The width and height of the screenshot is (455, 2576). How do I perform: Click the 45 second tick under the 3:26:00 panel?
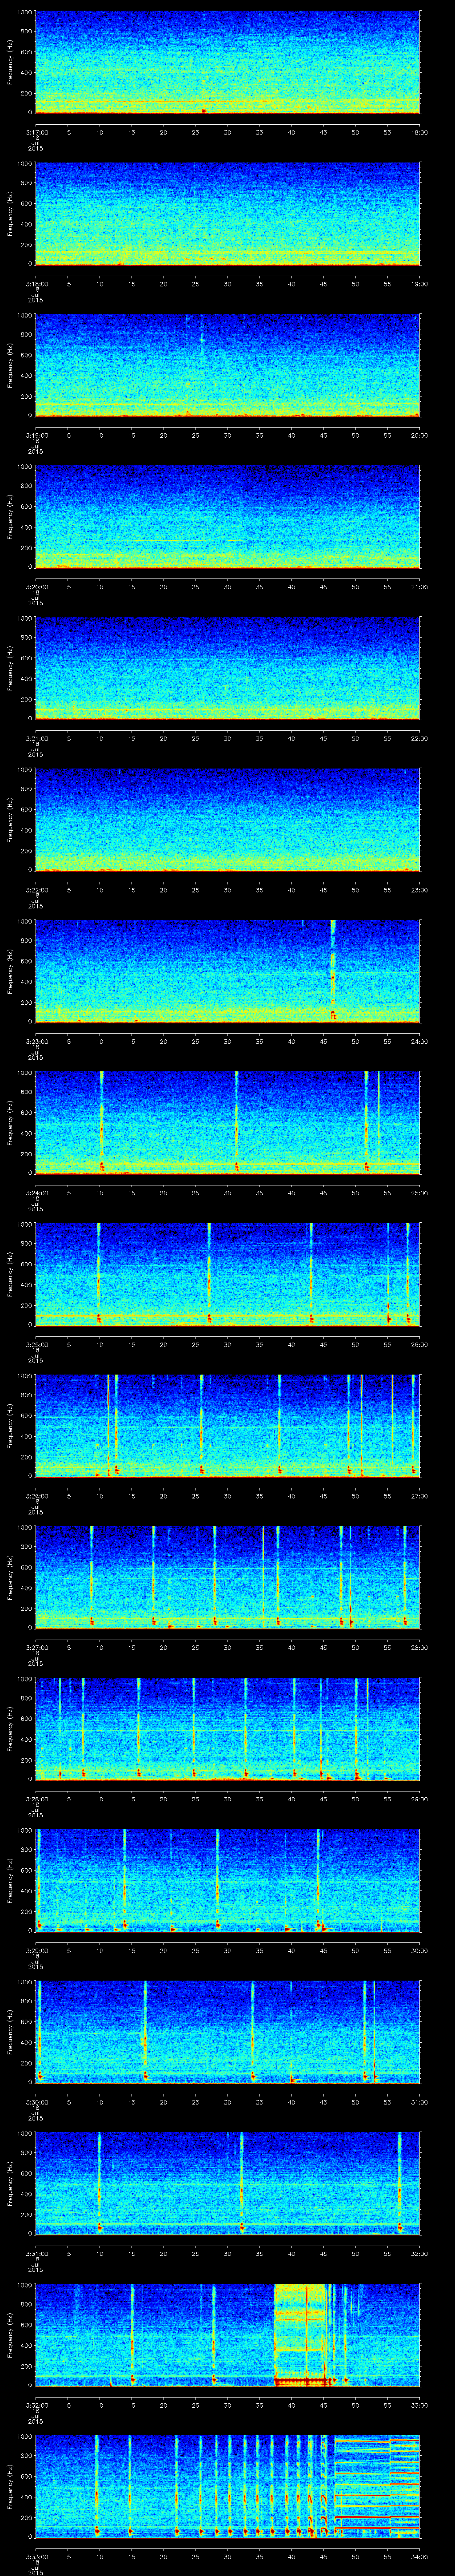[x=323, y=1496]
